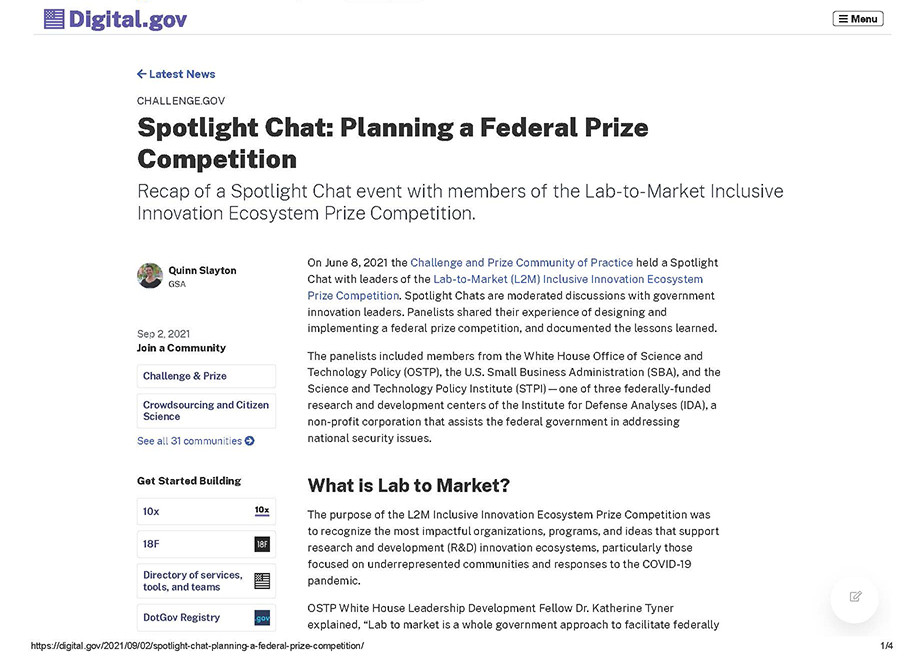Click the DotGov Registry .gov icon
The image size is (924, 669).
click(x=262, y=618)
